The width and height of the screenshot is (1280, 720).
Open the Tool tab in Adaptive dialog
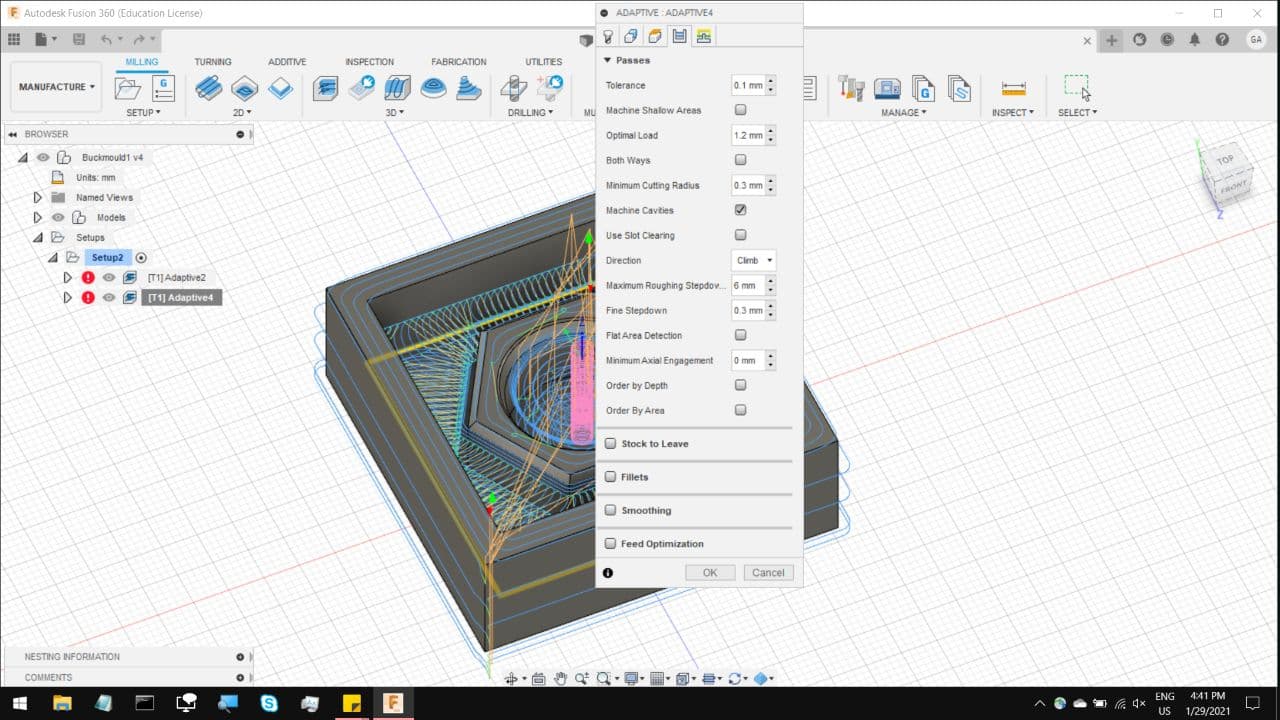[x=607, y=36]
